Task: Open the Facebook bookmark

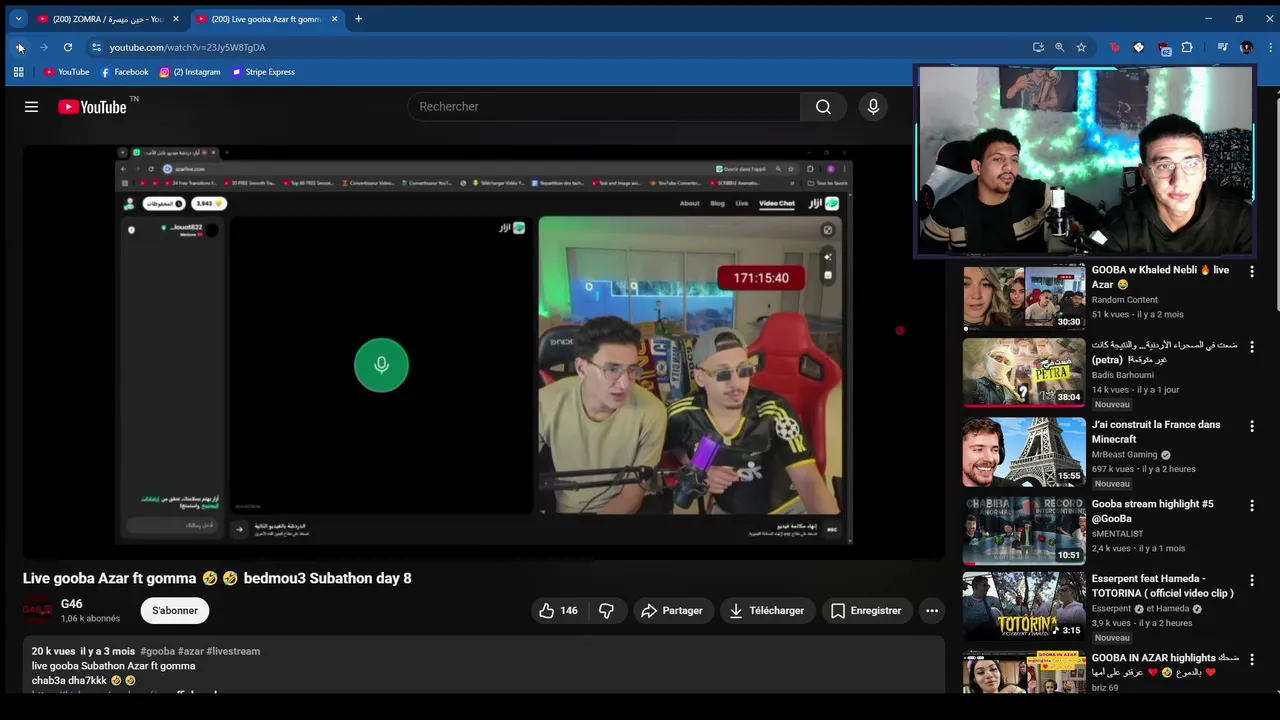Action: point(124,72)
